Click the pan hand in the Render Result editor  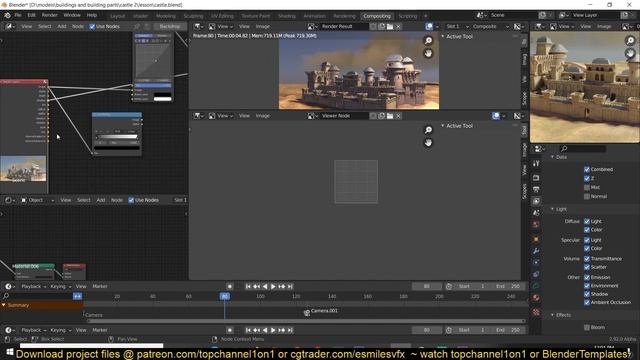[428, 53]
